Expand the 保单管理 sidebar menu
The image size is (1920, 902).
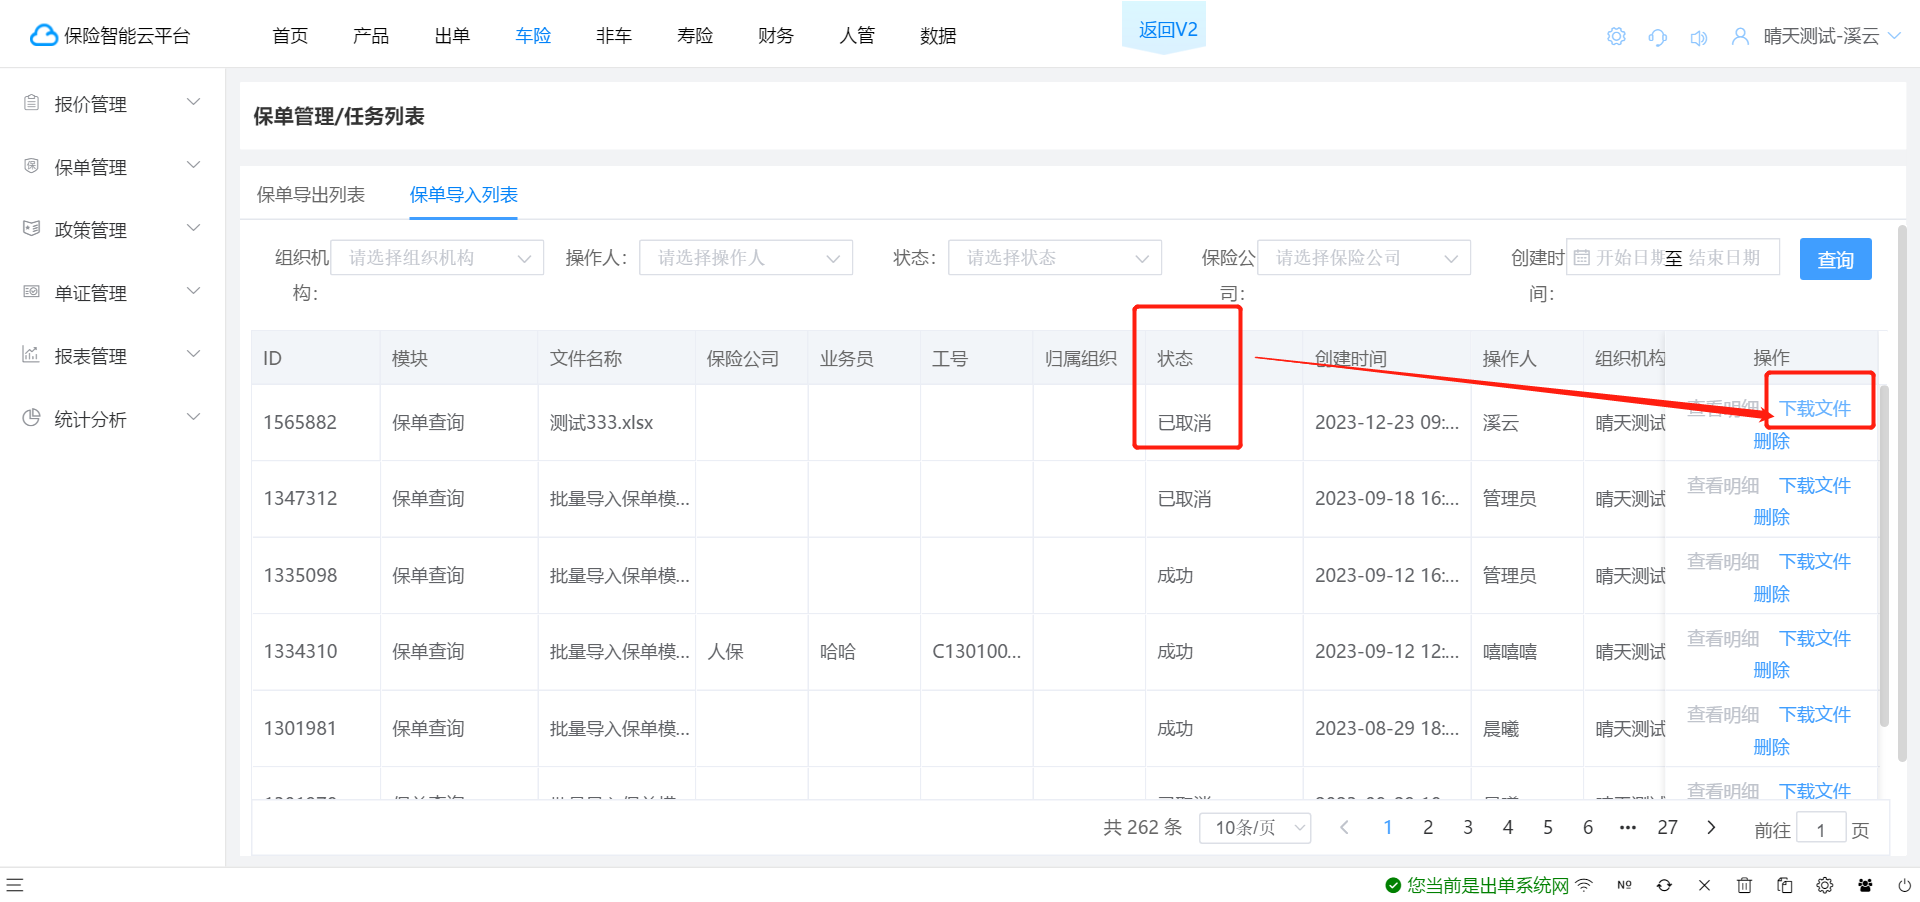(x=194, y=165)
